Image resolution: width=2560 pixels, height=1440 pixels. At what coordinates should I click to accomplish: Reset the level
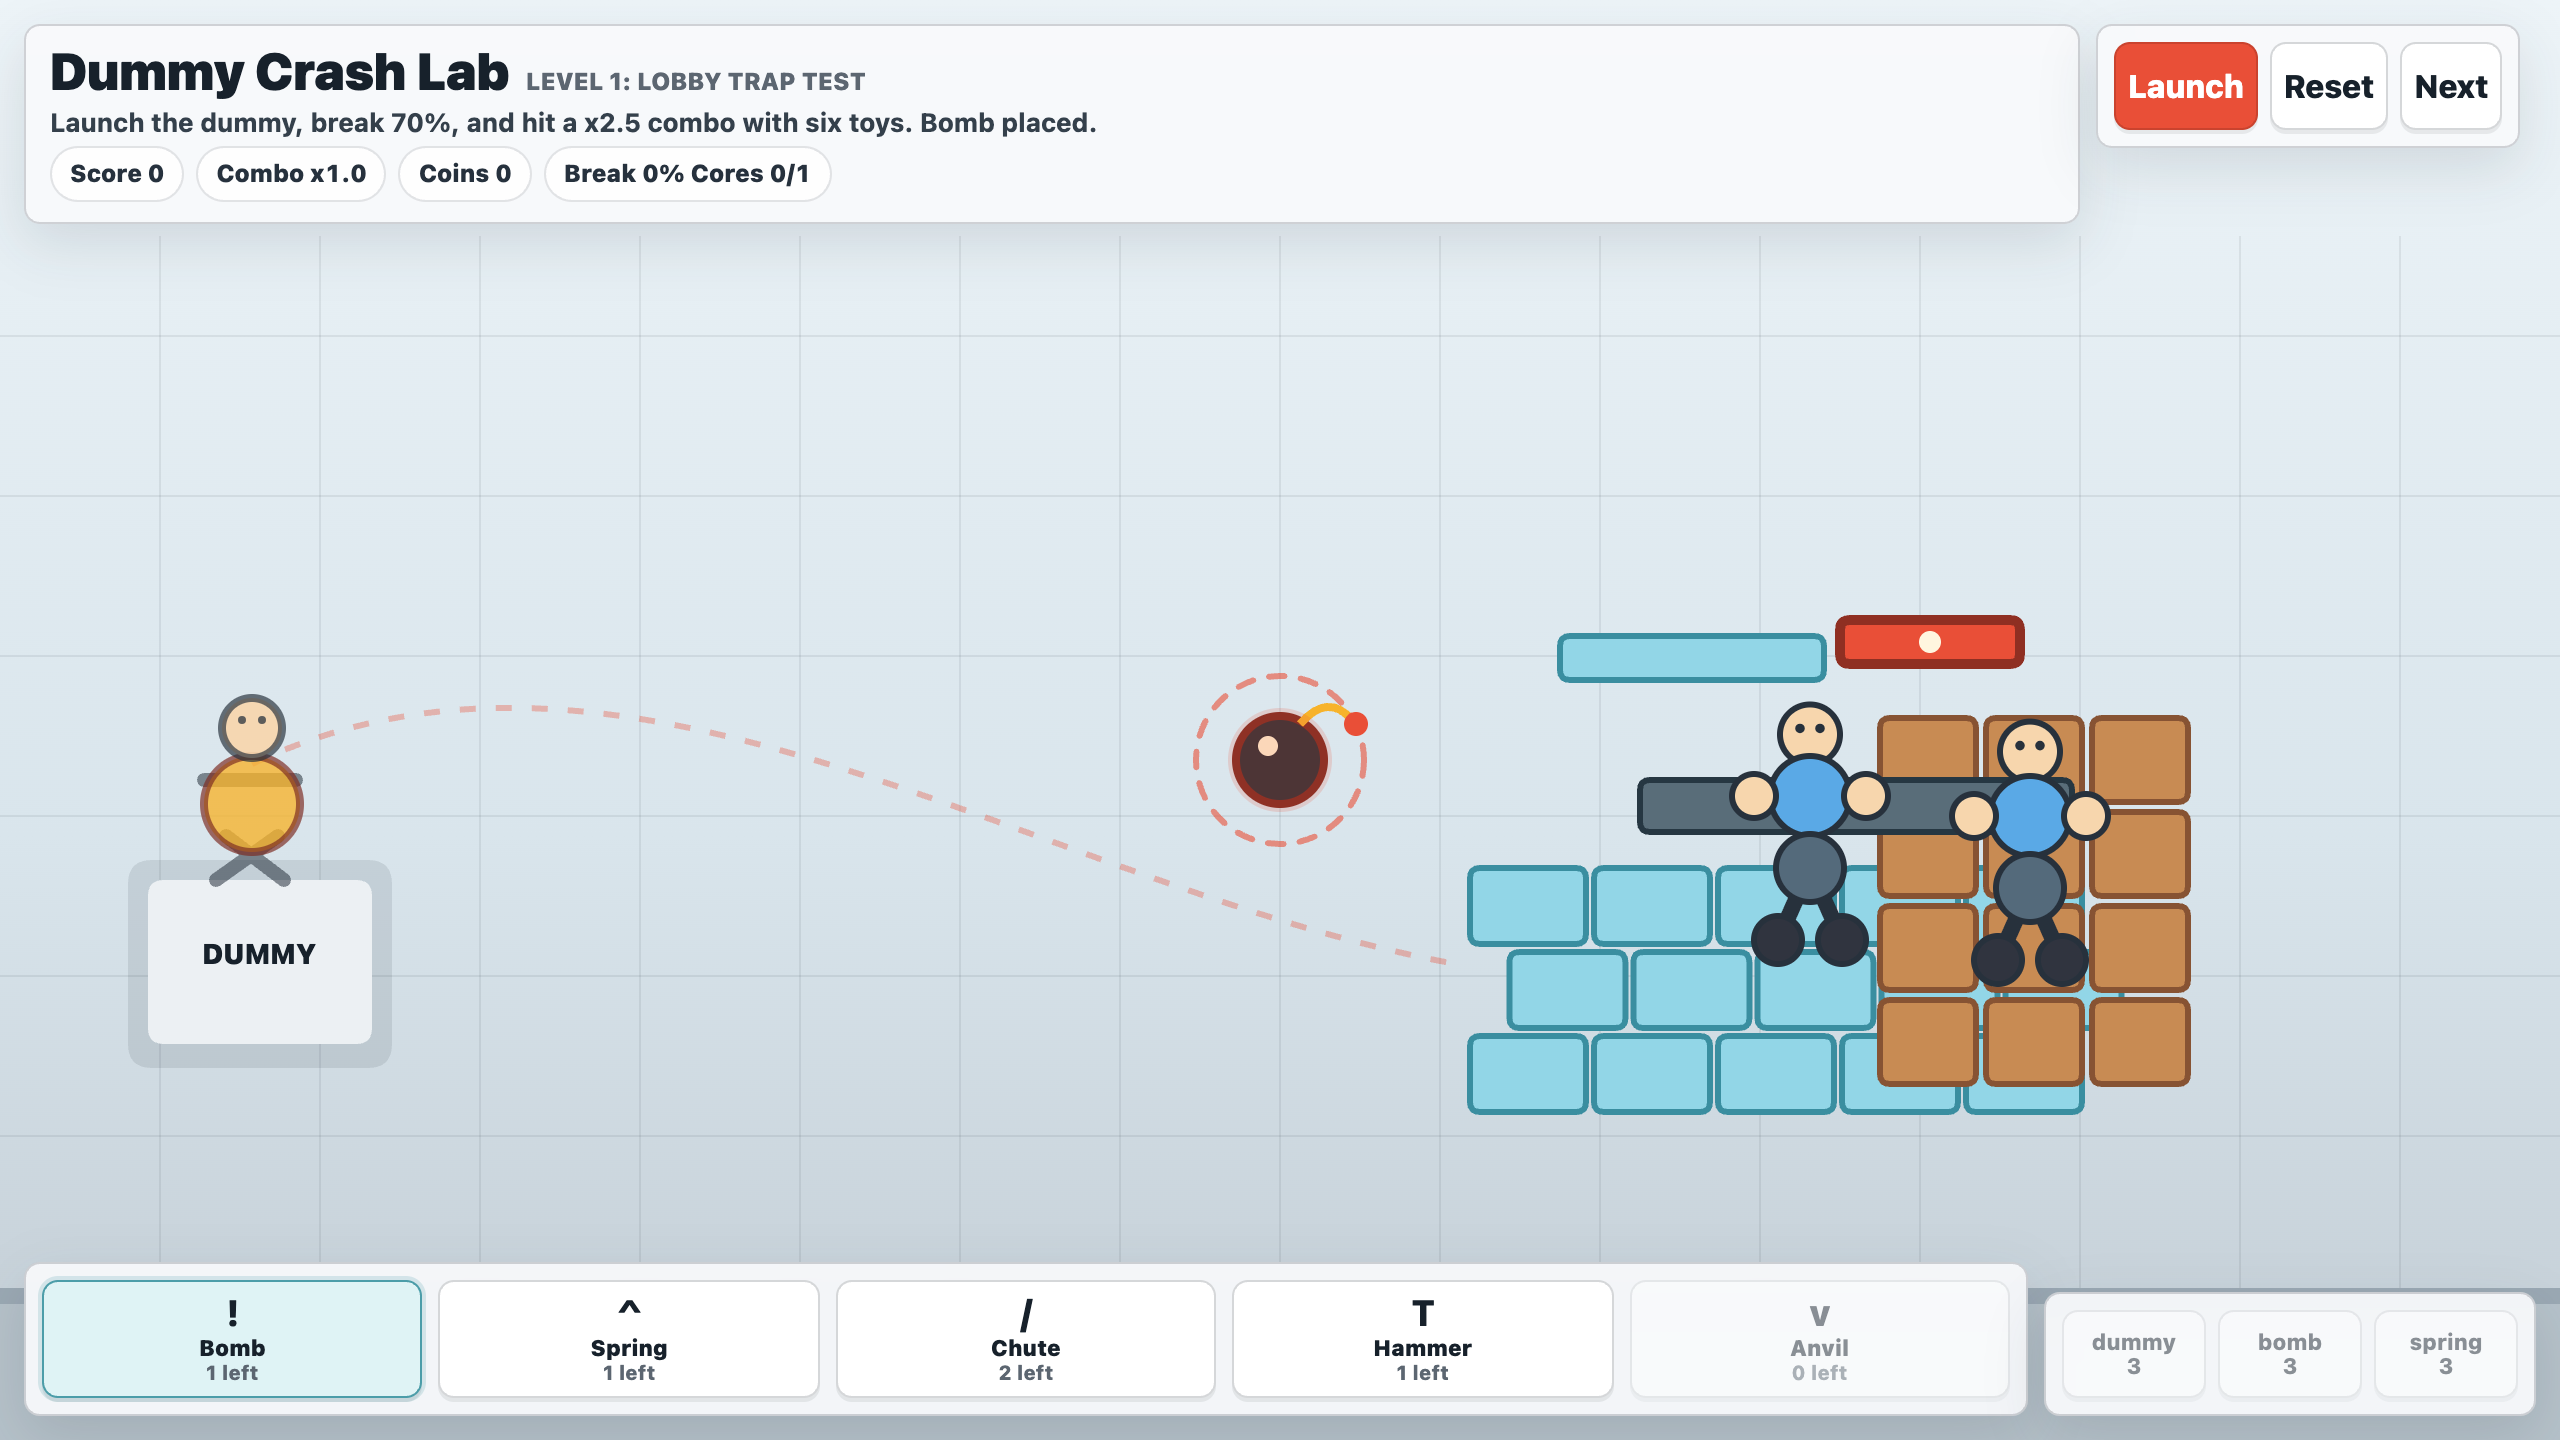tap(2328, 86)
